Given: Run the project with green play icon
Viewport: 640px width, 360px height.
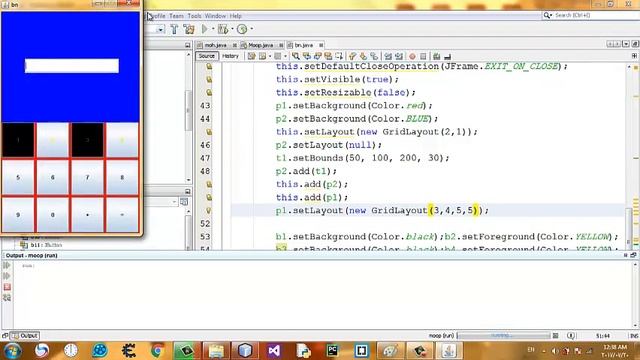Looking at the screenshot, I should (204, 29).
